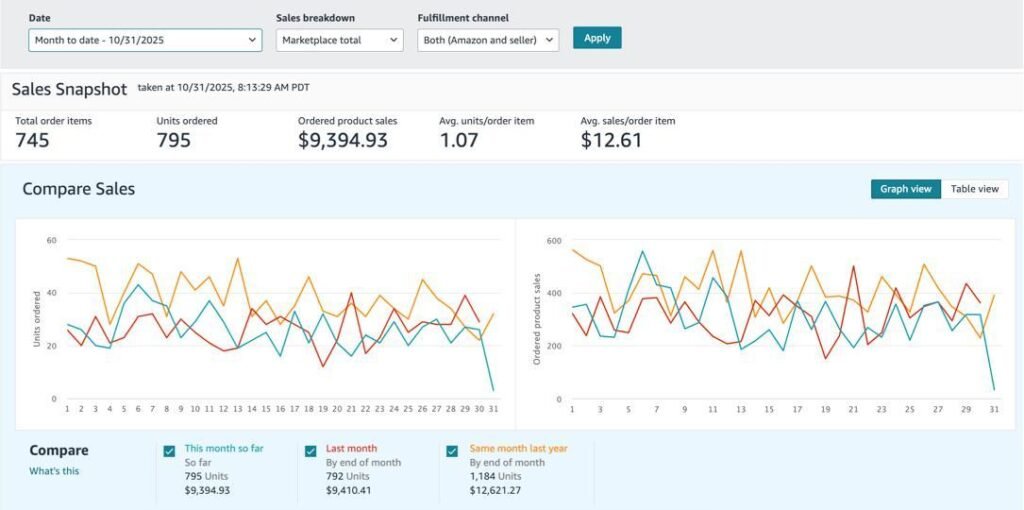Expand the Sales breakdown dropdown
The width and height of the screenshot is (1024, 510).
tap(339, 39)
